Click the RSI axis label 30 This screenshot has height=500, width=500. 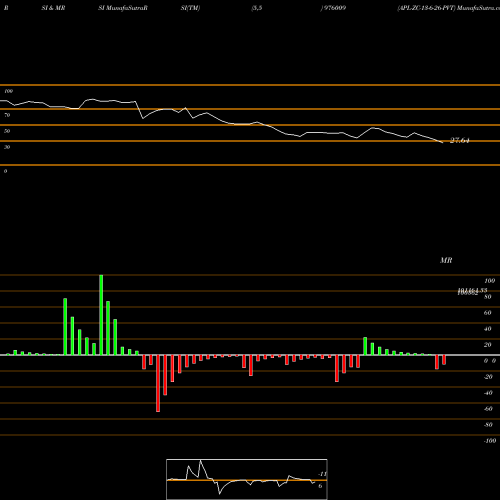click(7, 147)
